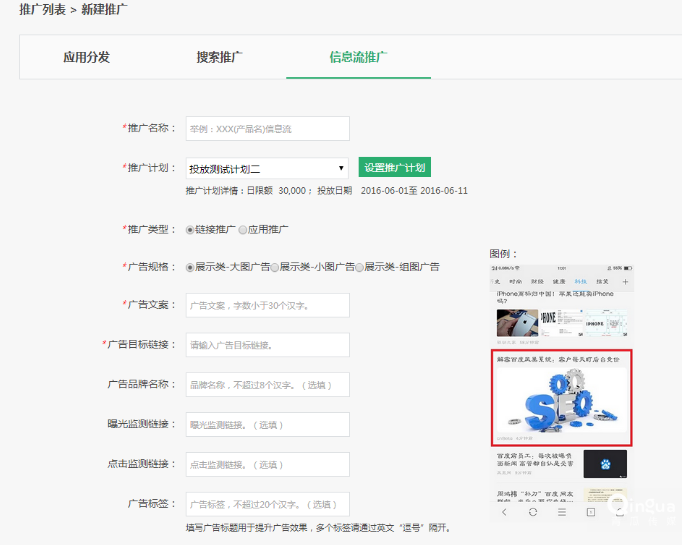Click the 推广计划详情 date range text
Image resolution: width=682 pixels, height=545 pixels.
point(414,191)
